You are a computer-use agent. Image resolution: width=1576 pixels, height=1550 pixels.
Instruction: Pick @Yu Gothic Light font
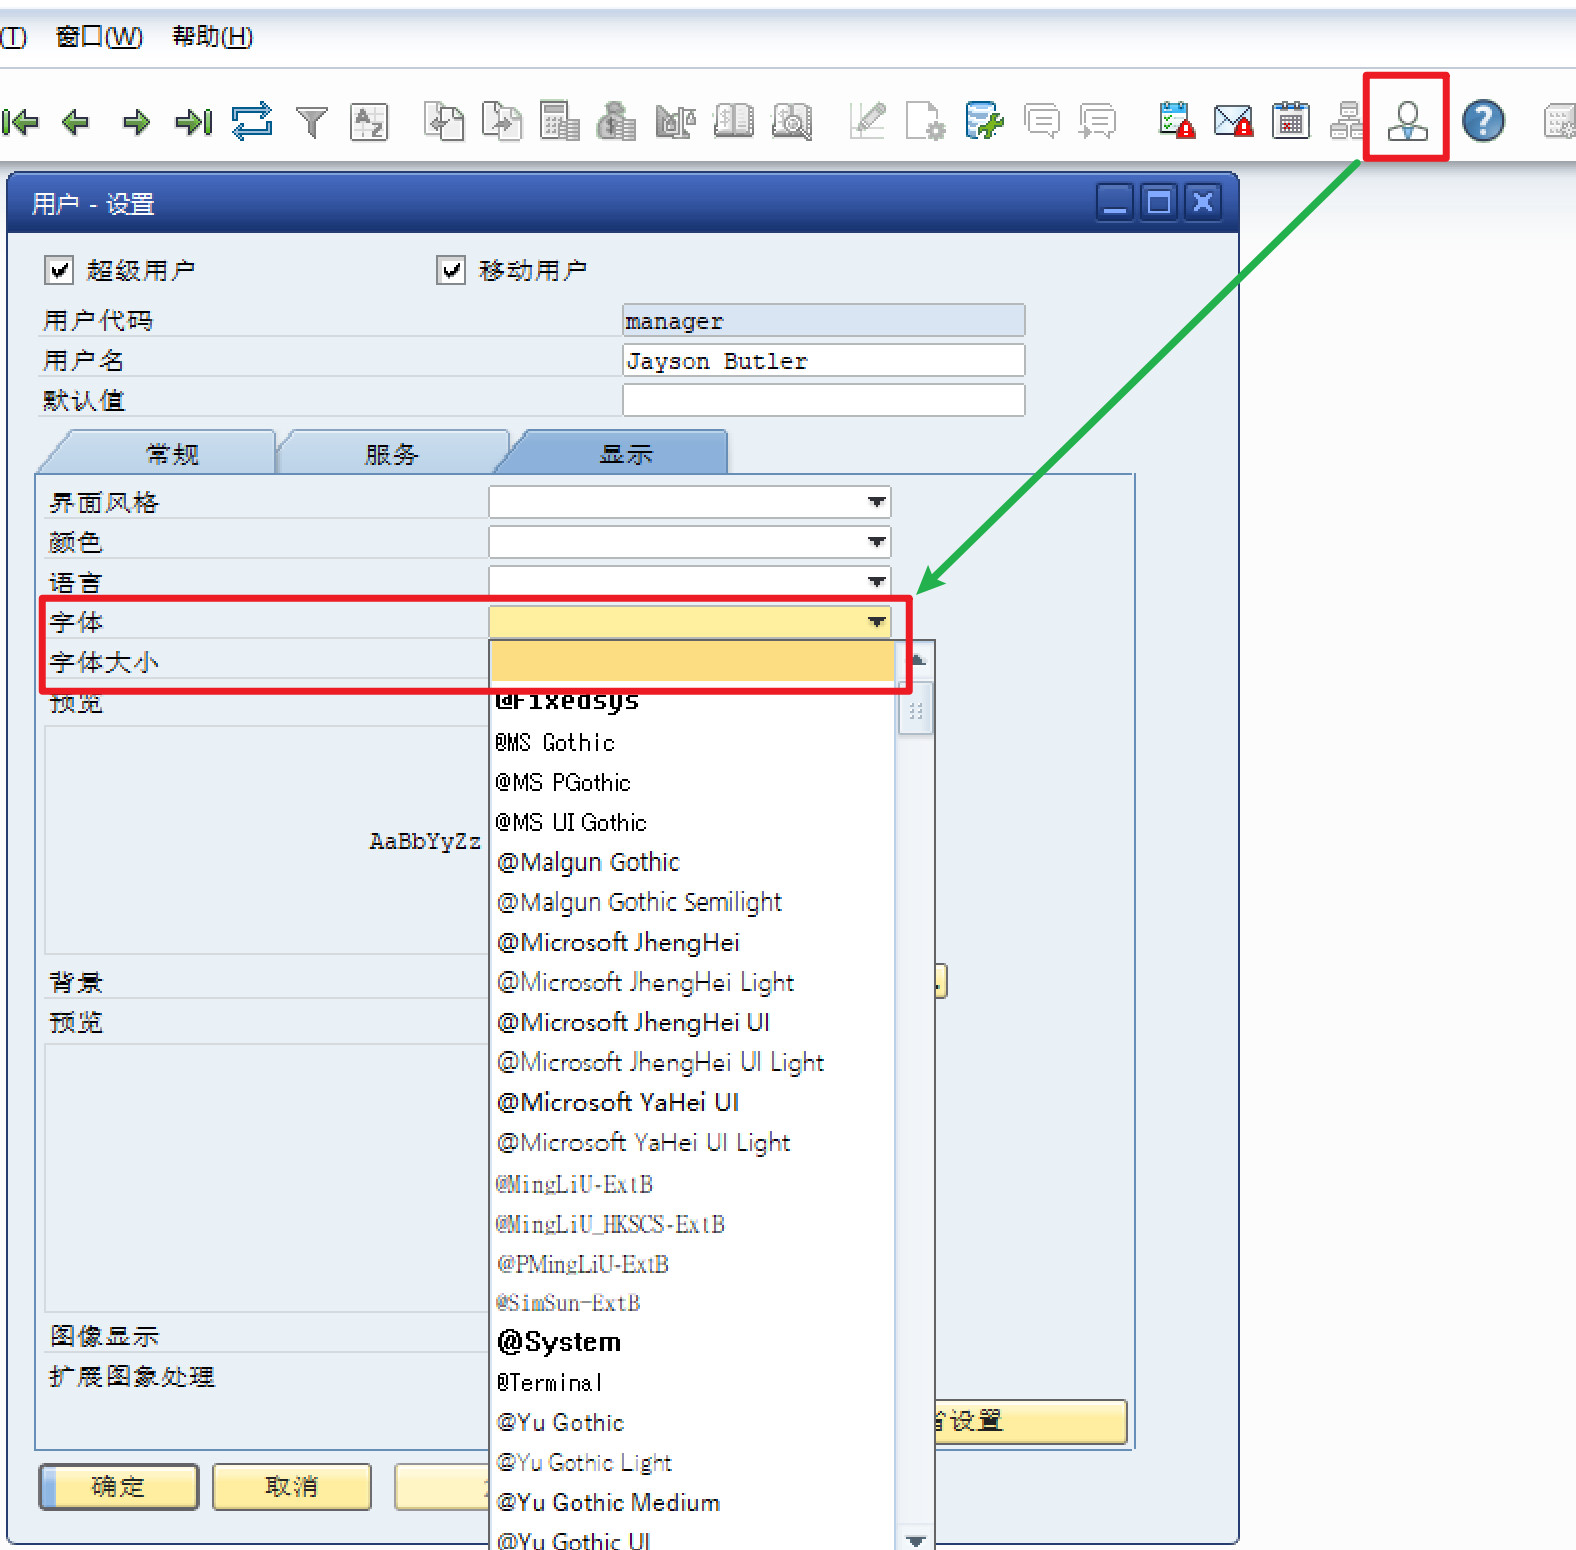point(691,1462)
